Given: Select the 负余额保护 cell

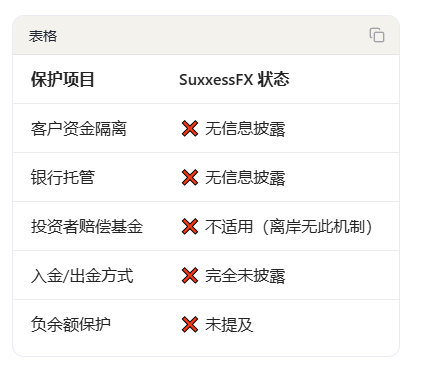Looking at the screenshot, I should tap(71, 325).
